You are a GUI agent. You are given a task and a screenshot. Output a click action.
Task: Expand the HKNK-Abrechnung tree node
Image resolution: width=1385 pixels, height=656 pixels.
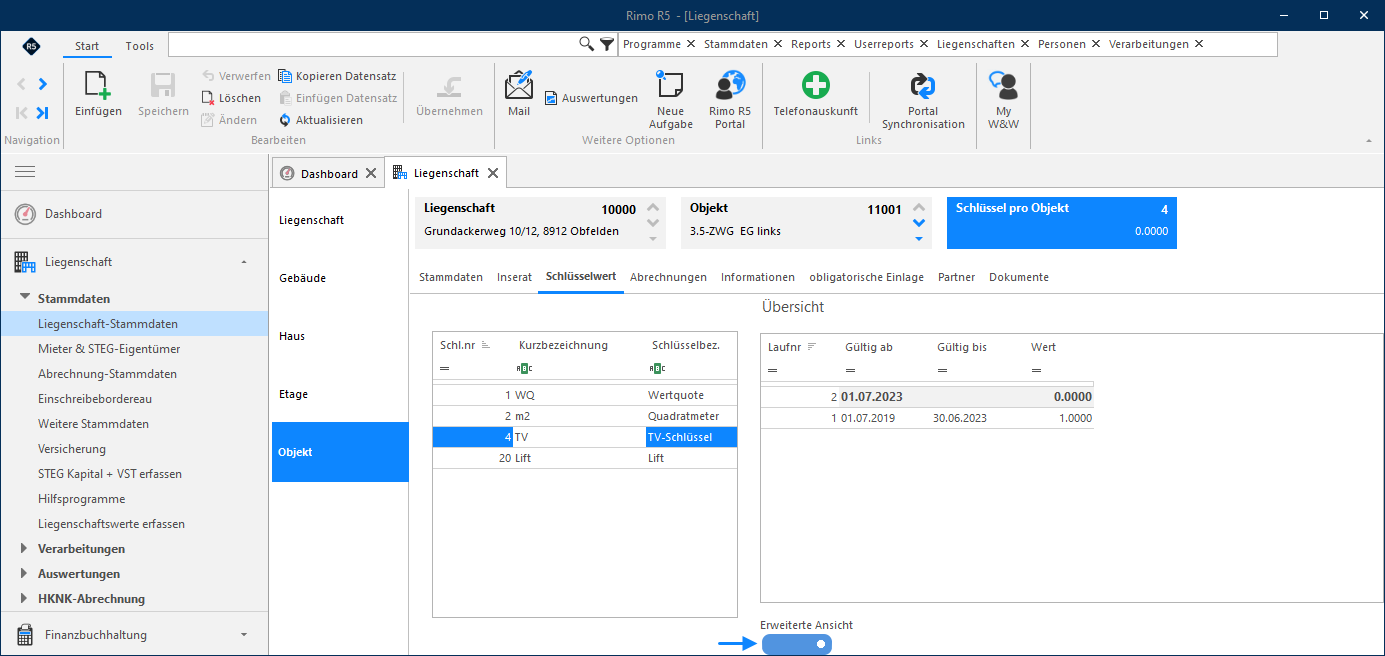coord(25,598)
